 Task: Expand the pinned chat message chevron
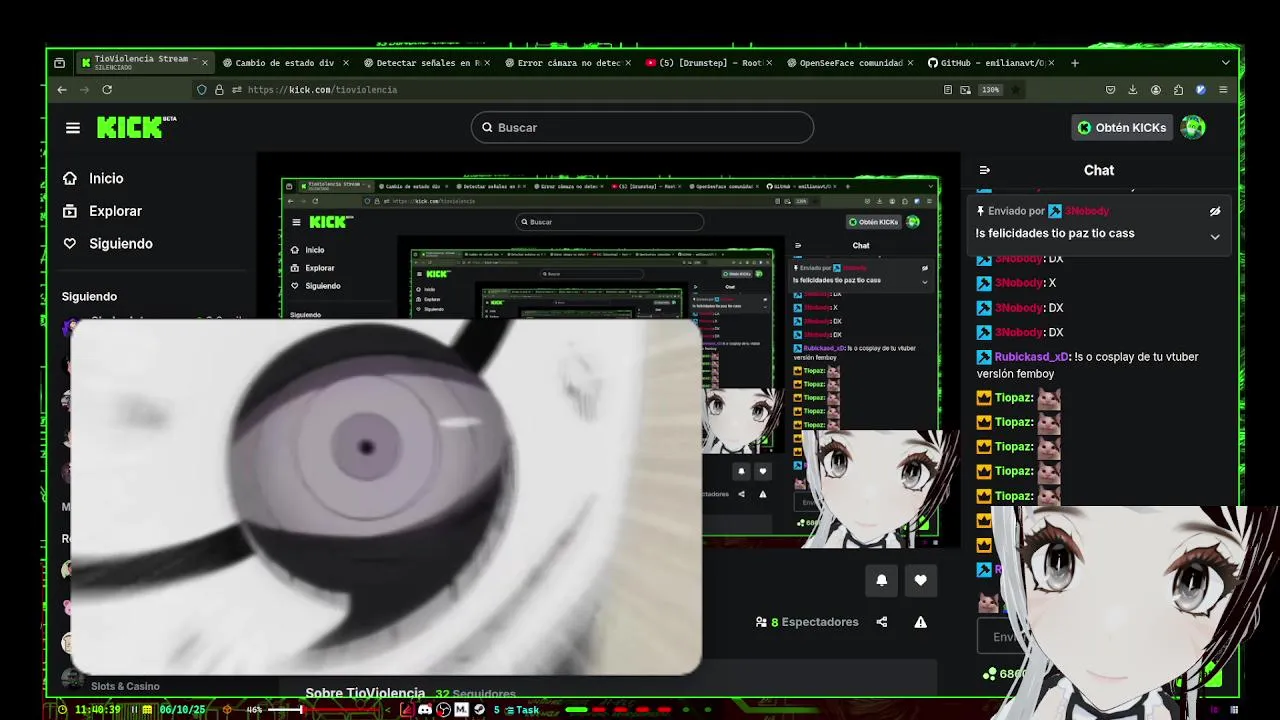tap(1215, 237)
